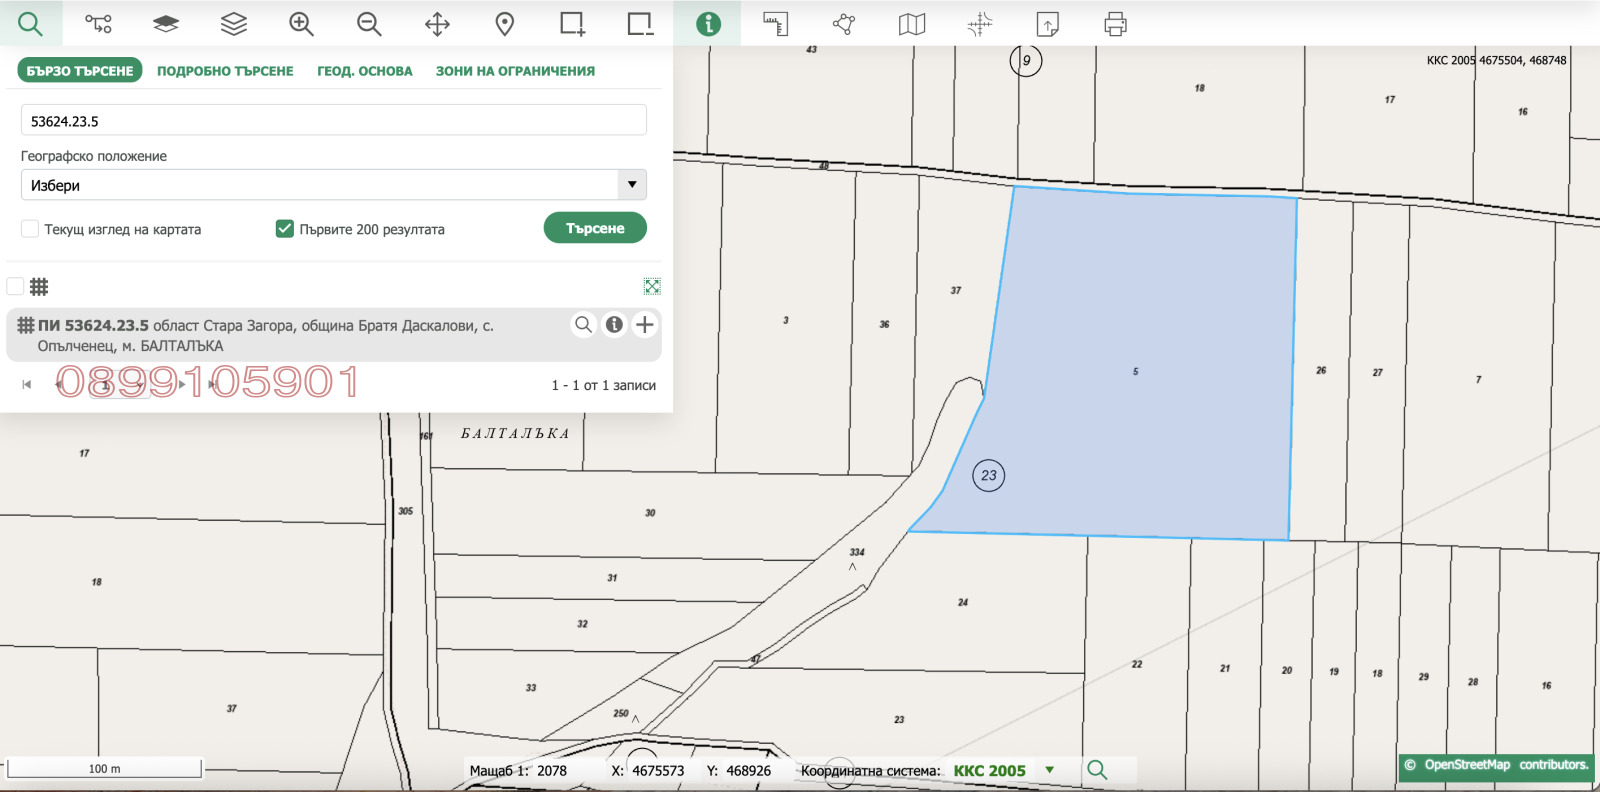This screenshot has width=1600, height=792.
Task: Open the results page number dropdown
Action: click(x=120, y=385)
